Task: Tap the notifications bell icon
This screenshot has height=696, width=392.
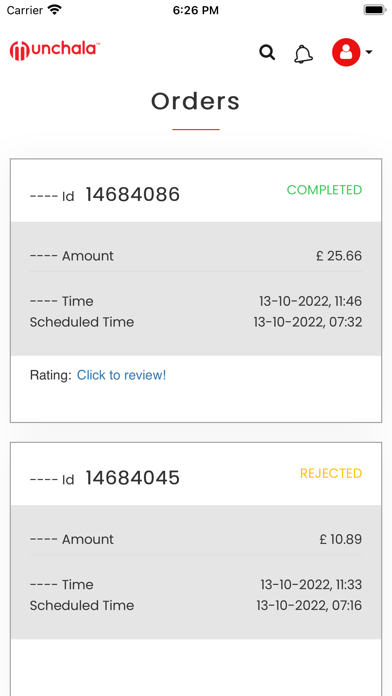Action: click(304, 54)
